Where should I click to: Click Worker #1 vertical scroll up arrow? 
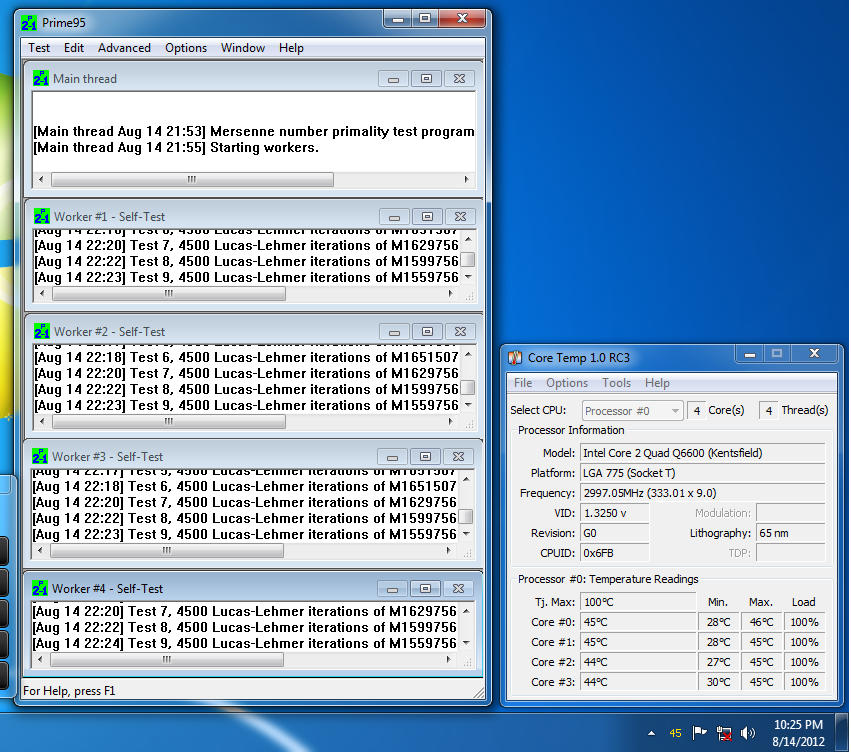468,239
